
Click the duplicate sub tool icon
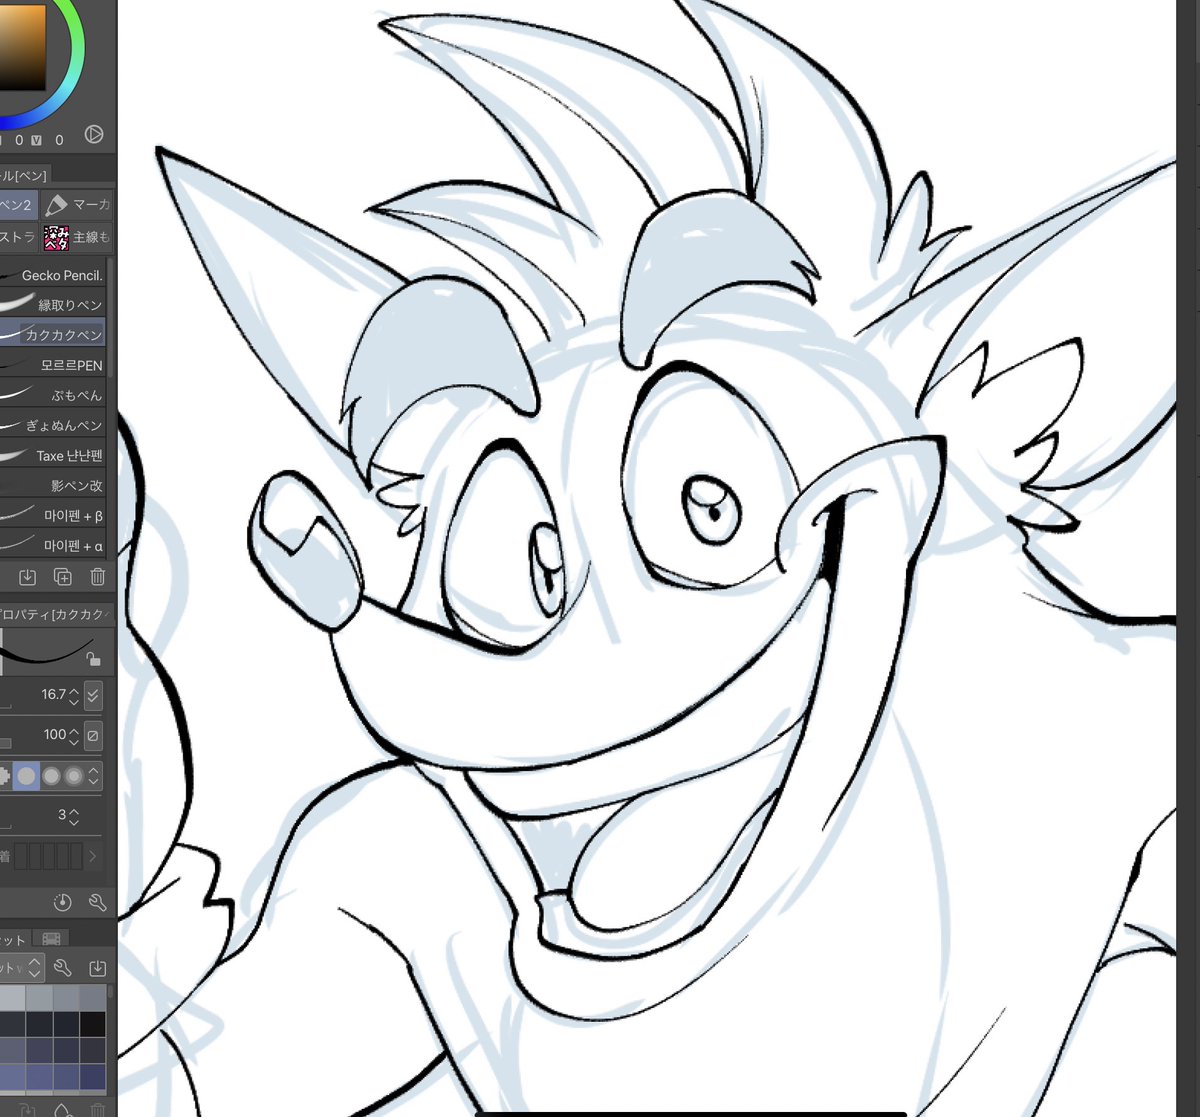62,577
